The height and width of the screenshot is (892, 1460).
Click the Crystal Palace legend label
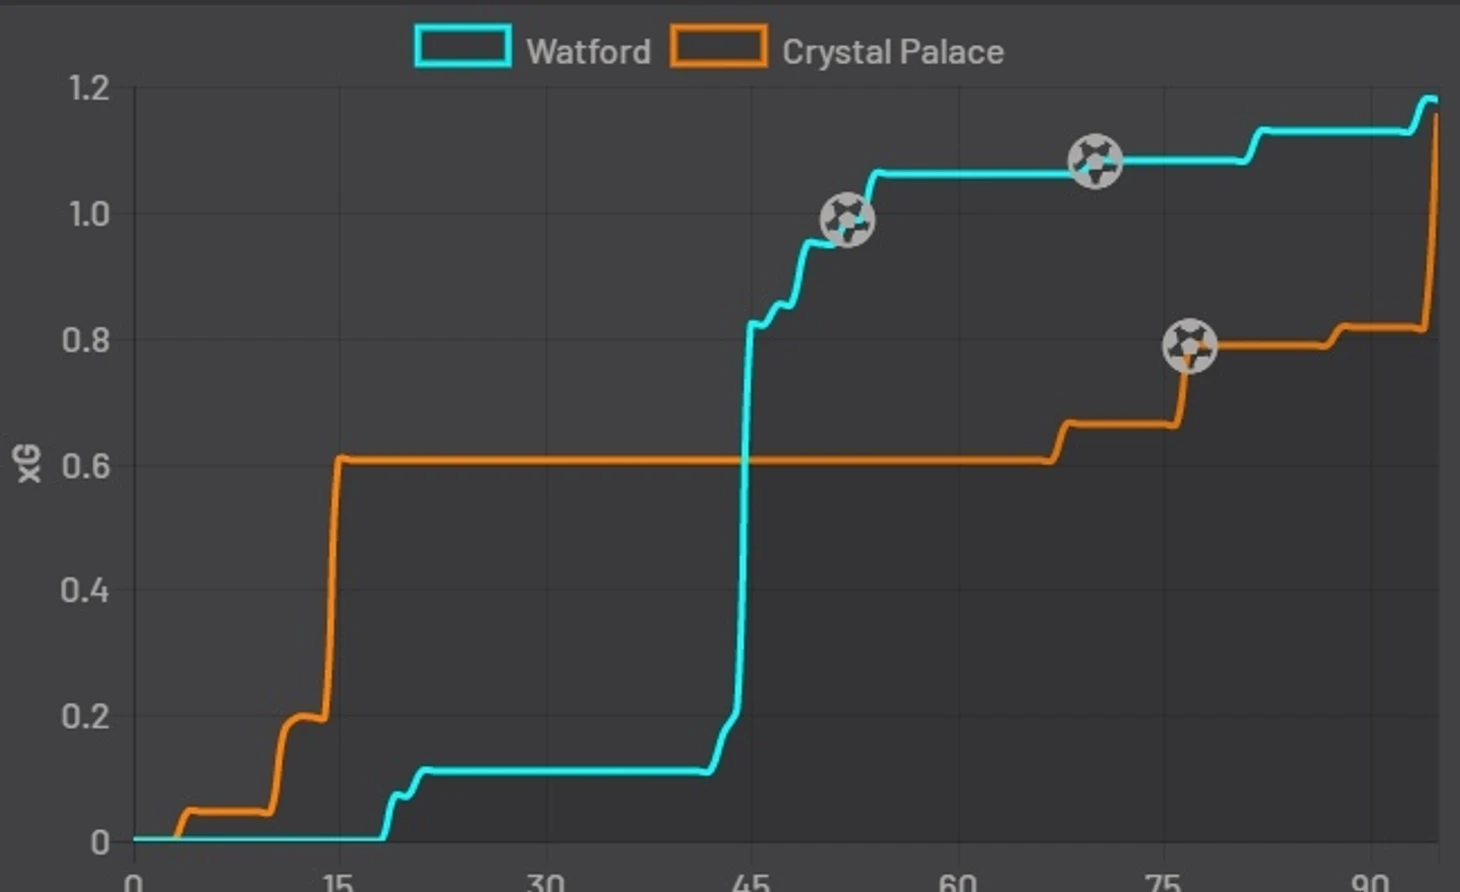click(893, 51)
